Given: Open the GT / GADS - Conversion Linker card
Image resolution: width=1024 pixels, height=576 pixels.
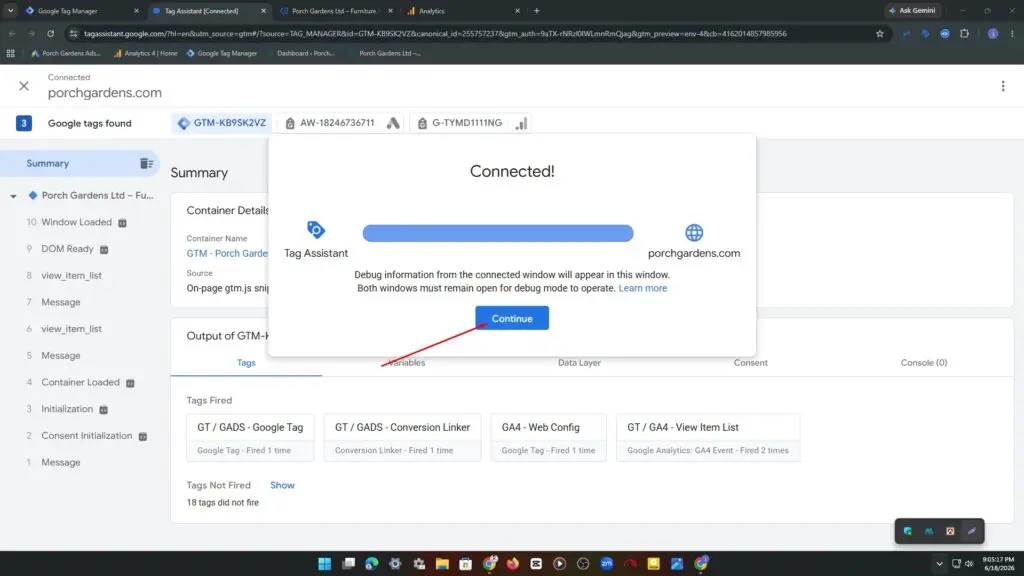Looking at the screenshot, I should [x=402, y=438].
